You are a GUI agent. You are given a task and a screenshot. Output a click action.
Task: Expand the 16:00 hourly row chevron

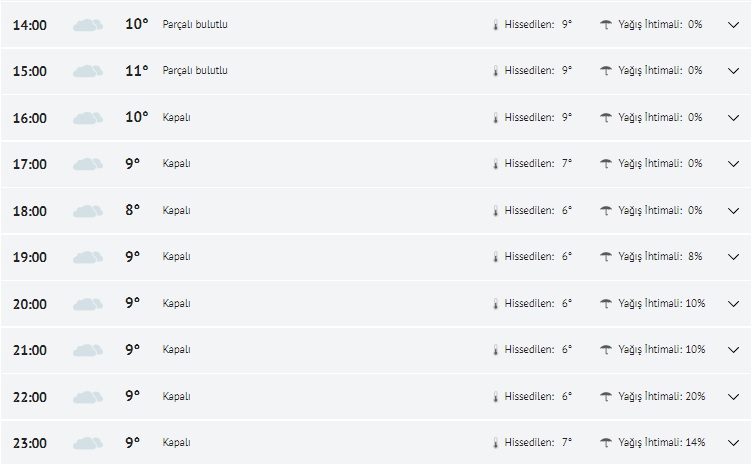pyautogui.click(x=733, y=117)
